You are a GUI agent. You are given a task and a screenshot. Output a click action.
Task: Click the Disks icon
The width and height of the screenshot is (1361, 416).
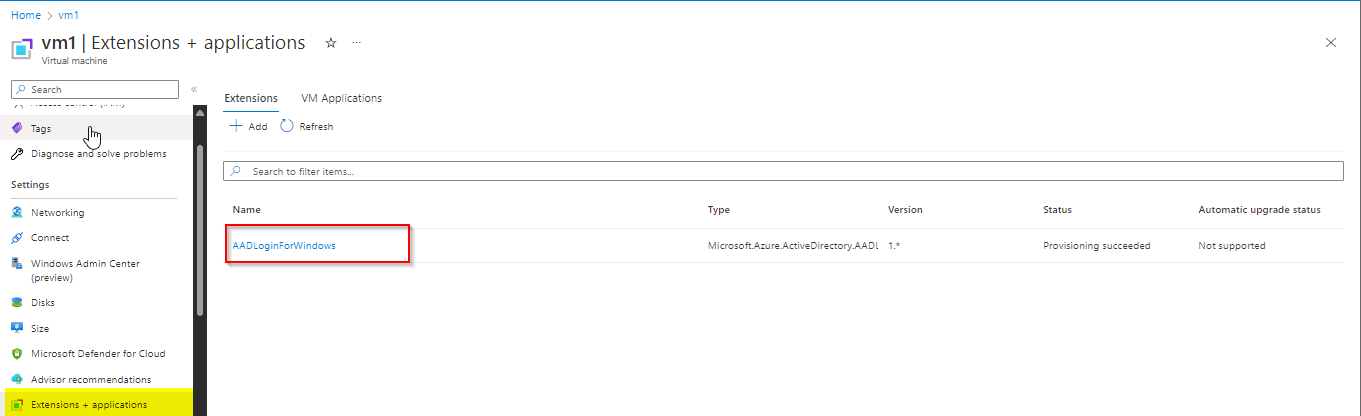click(17, 302)
